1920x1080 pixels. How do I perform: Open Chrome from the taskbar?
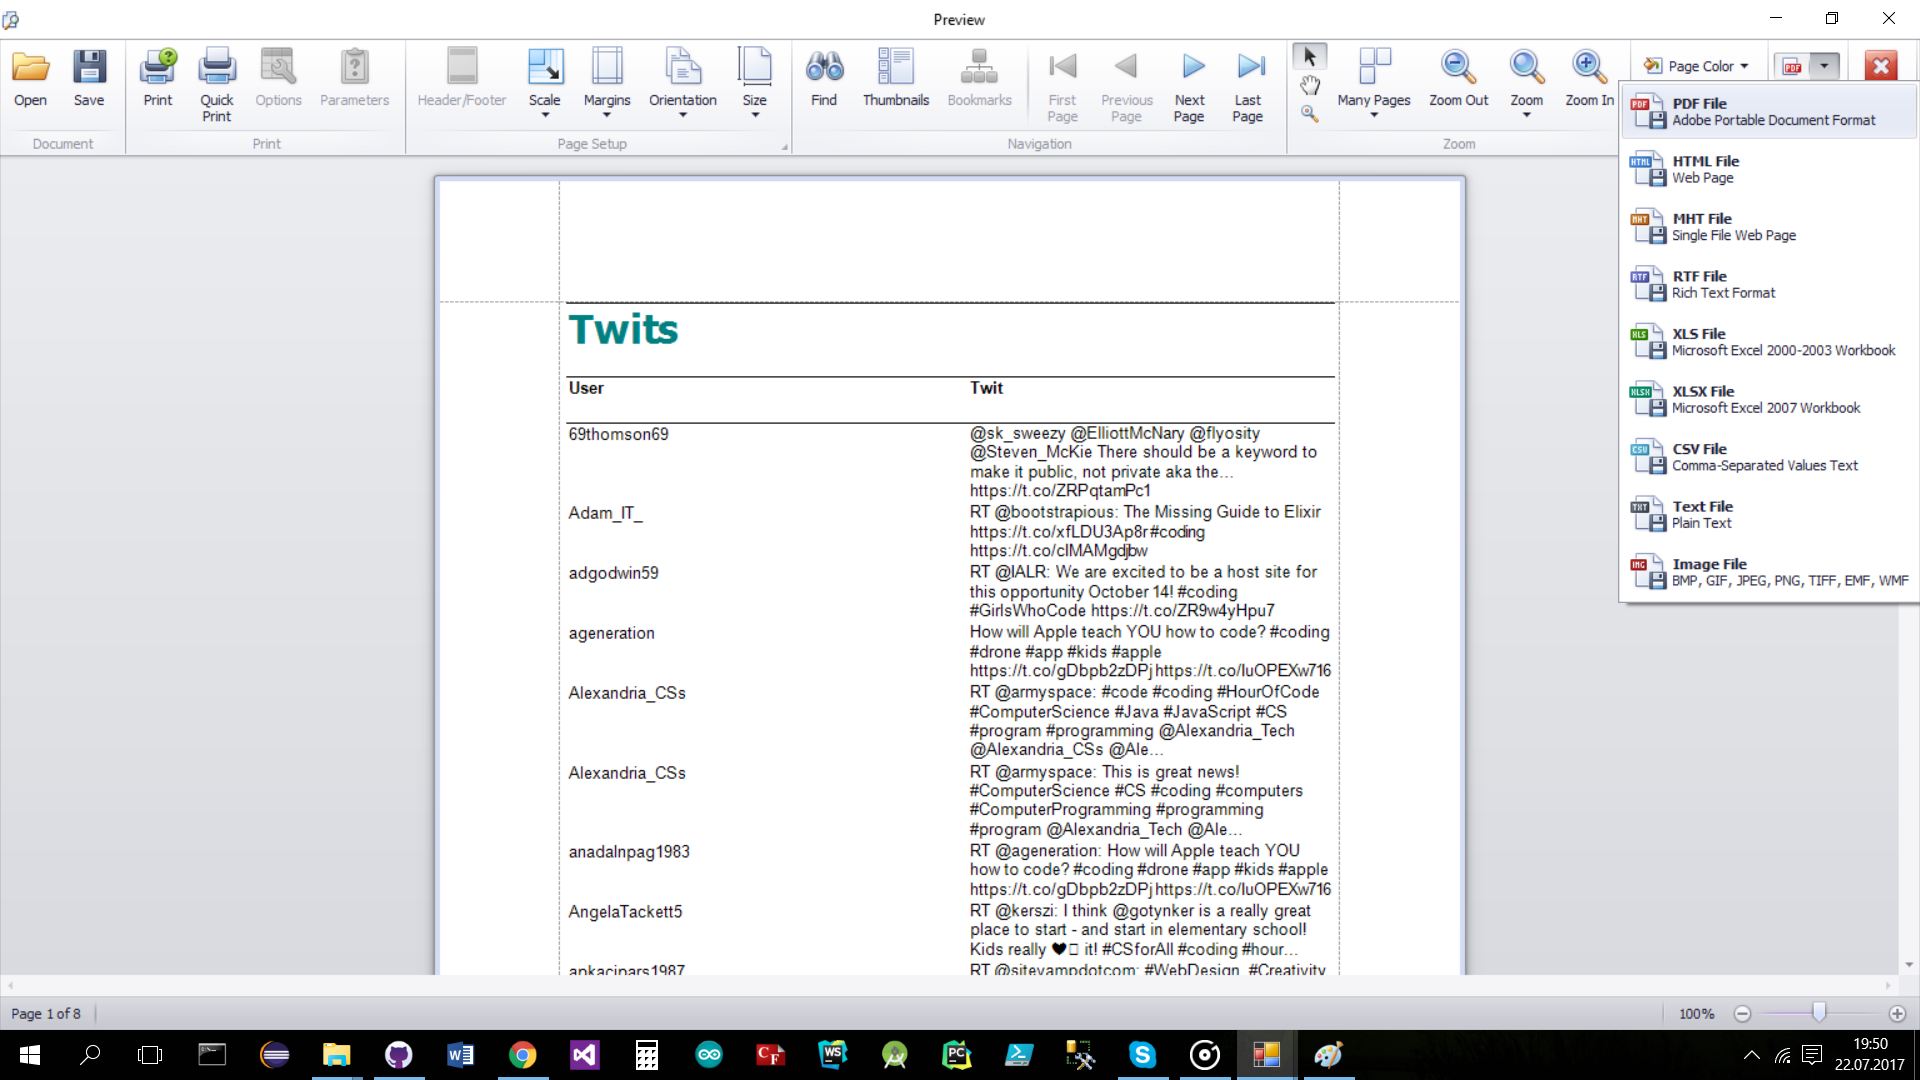tap(522, 1055)
